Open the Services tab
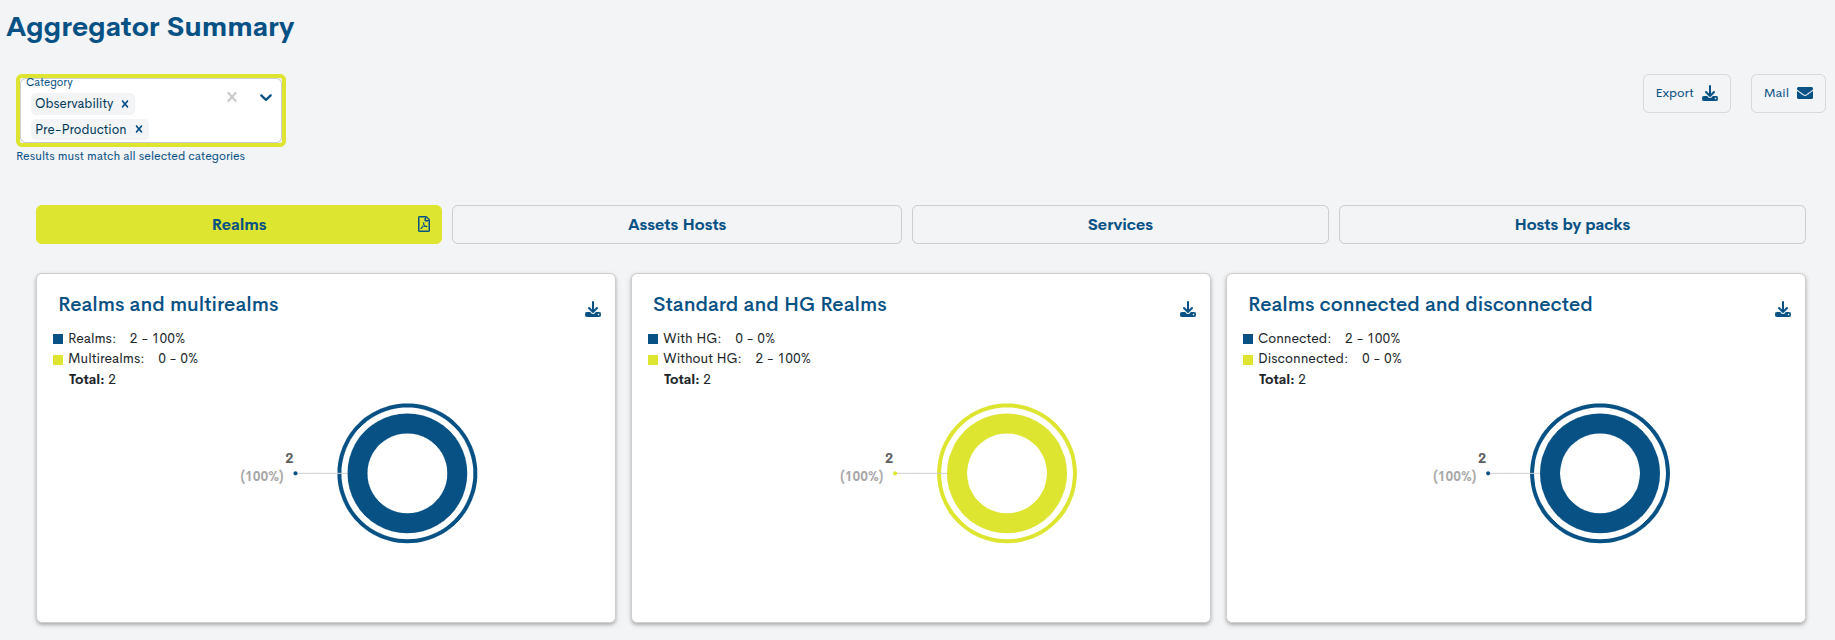The height and width of the screenshot is (640, 1835). click(1120, 225)
